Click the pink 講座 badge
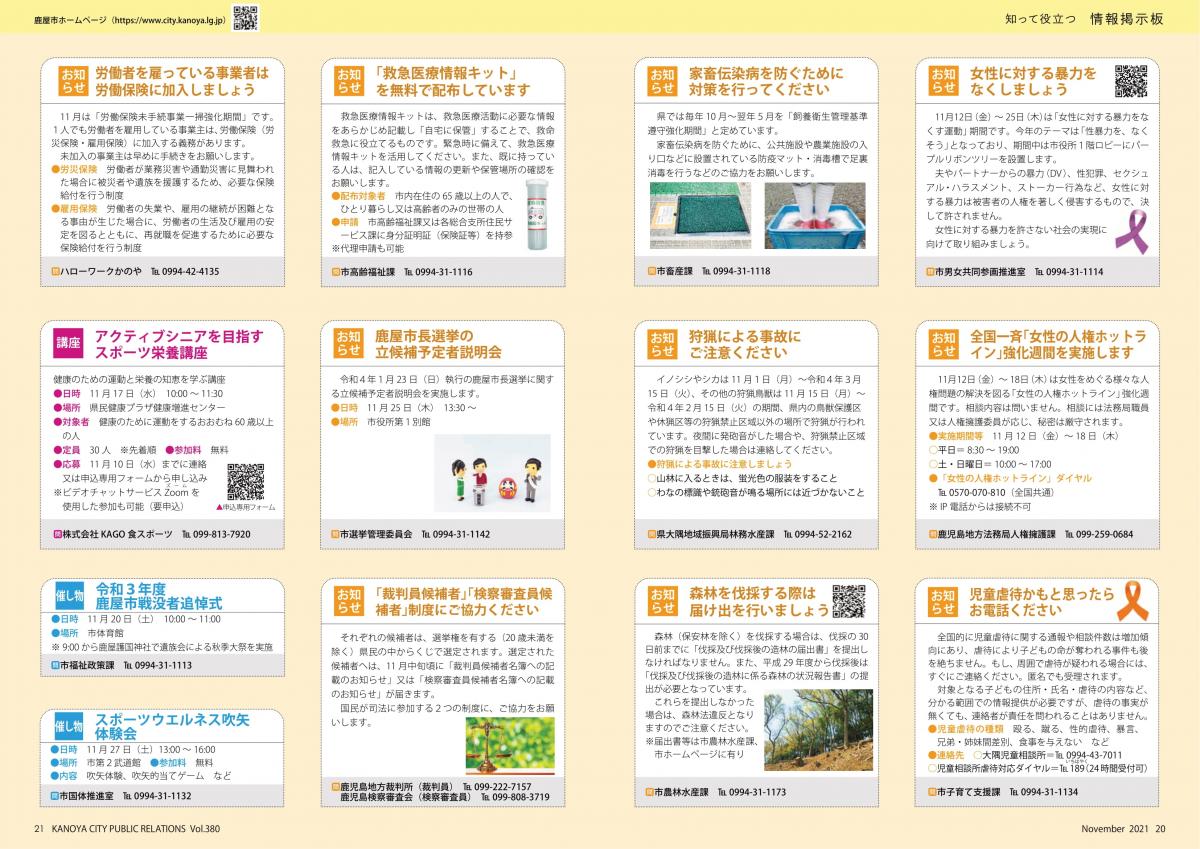 tap(68, 344)
